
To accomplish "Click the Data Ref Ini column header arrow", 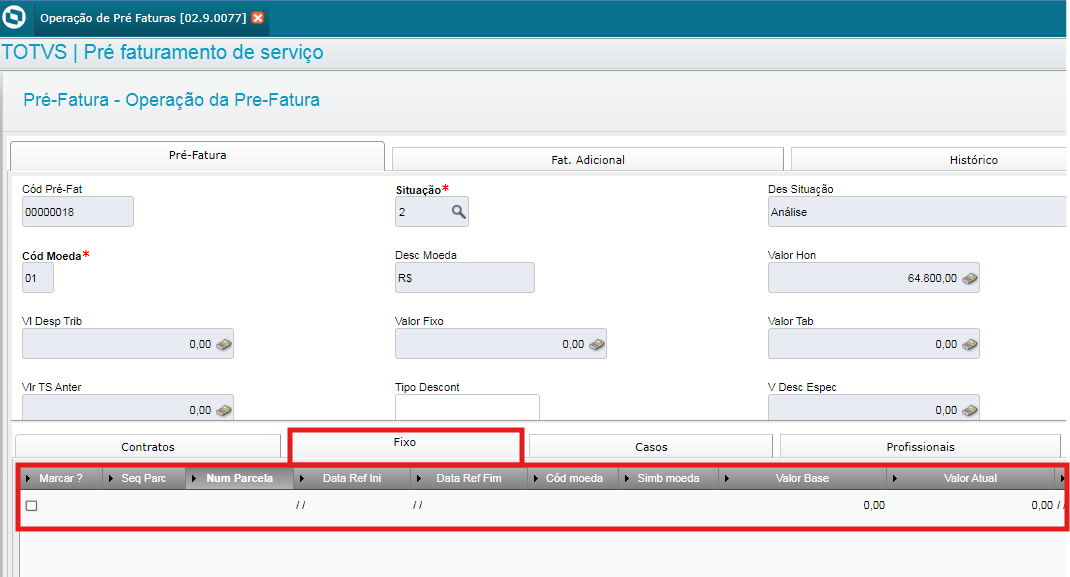I will tap(302, 479).
